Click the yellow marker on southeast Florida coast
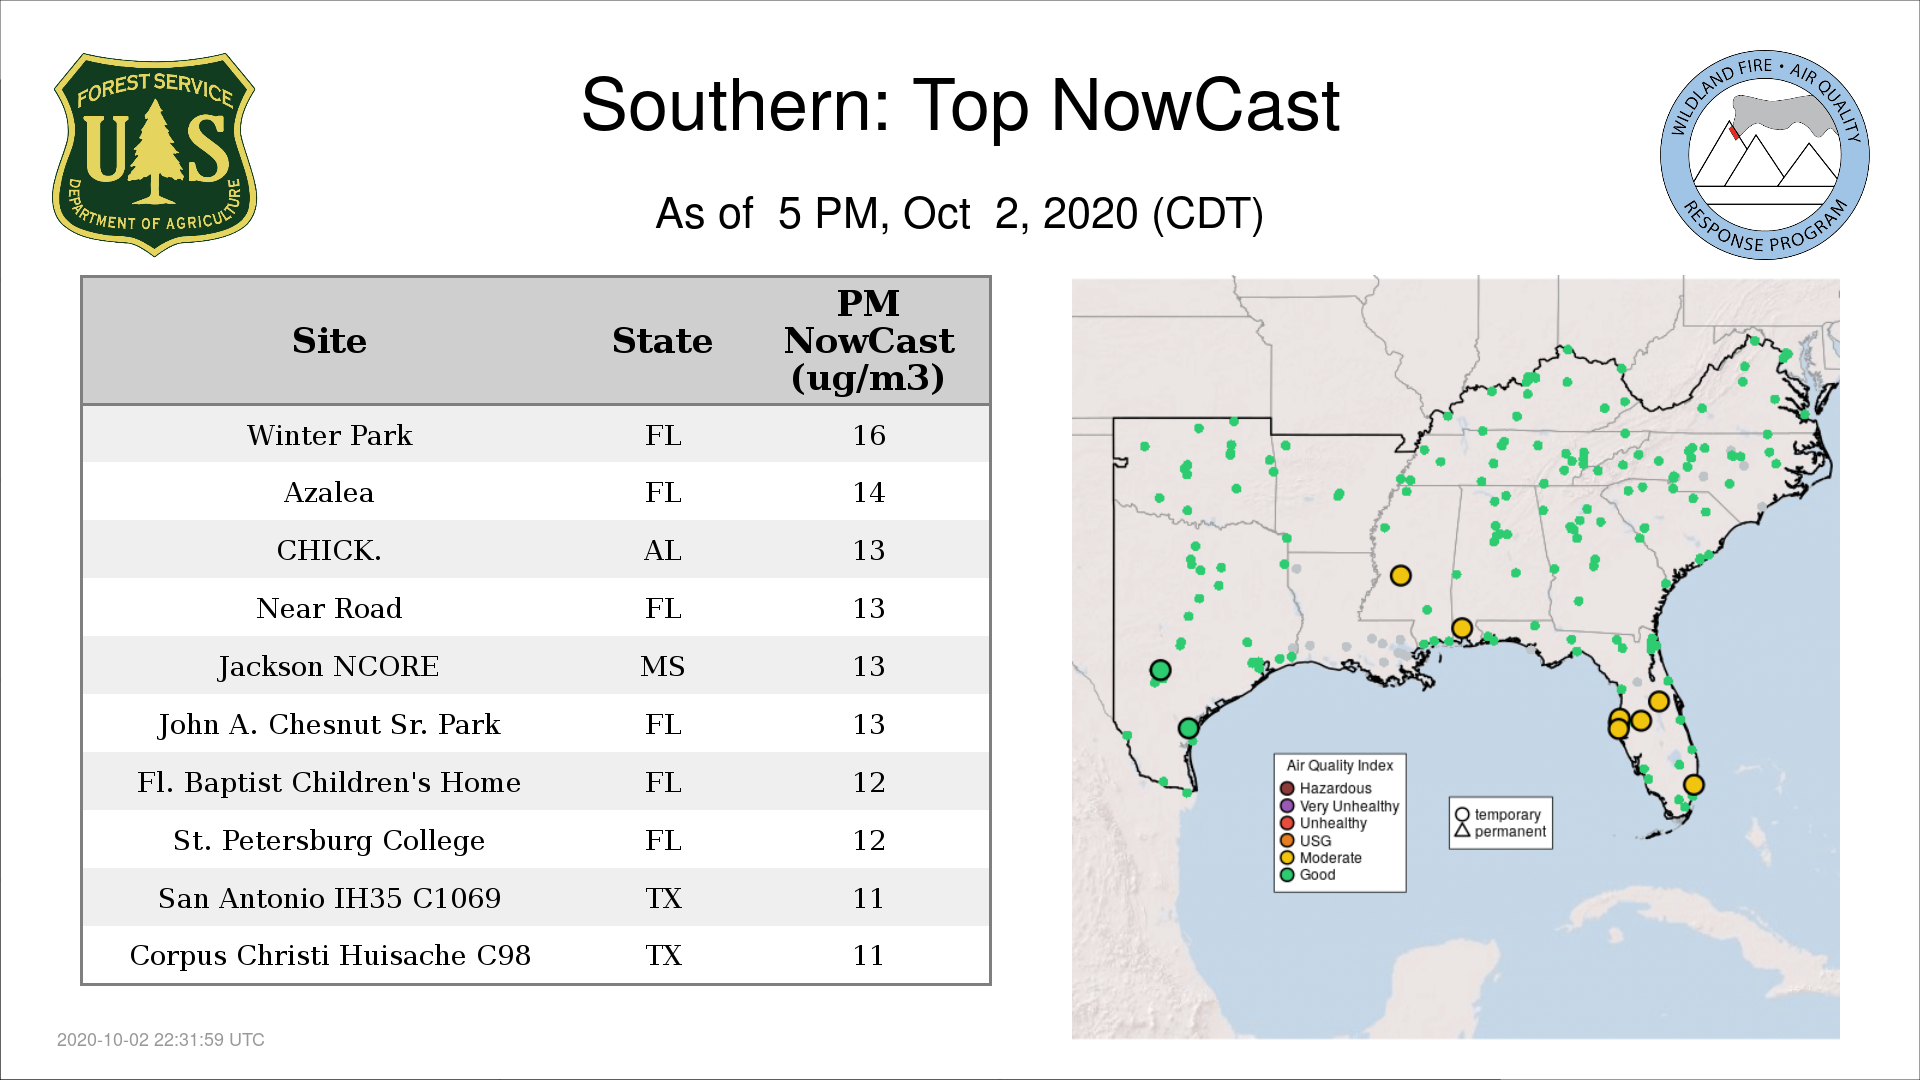The height and width of the screenshot is (1080, 1920). pos(1693,784)
